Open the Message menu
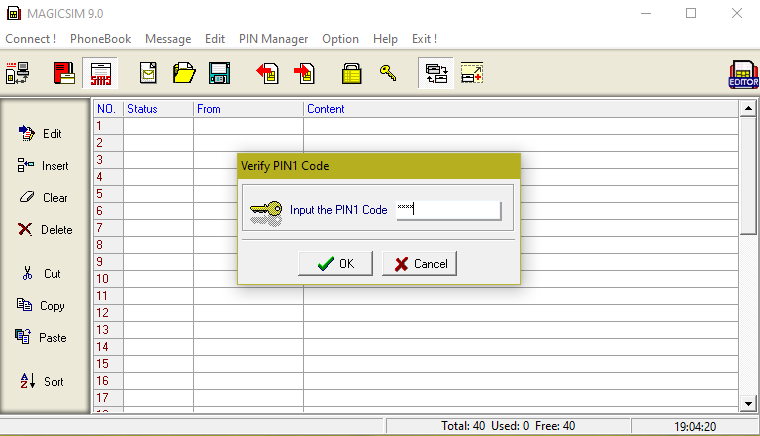Screen dimensions: 760x436 coord(168,39)
